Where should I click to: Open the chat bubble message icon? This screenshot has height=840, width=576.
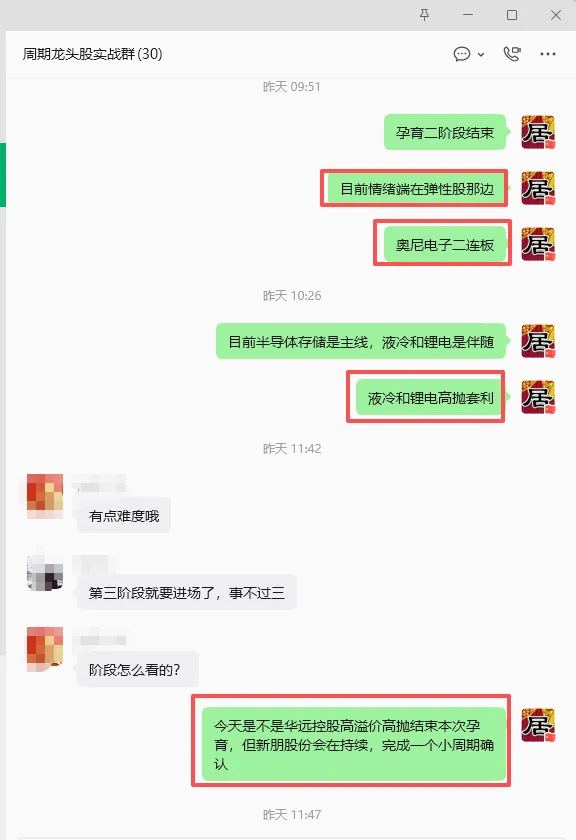pyautogui.click(x=461, y=54)
